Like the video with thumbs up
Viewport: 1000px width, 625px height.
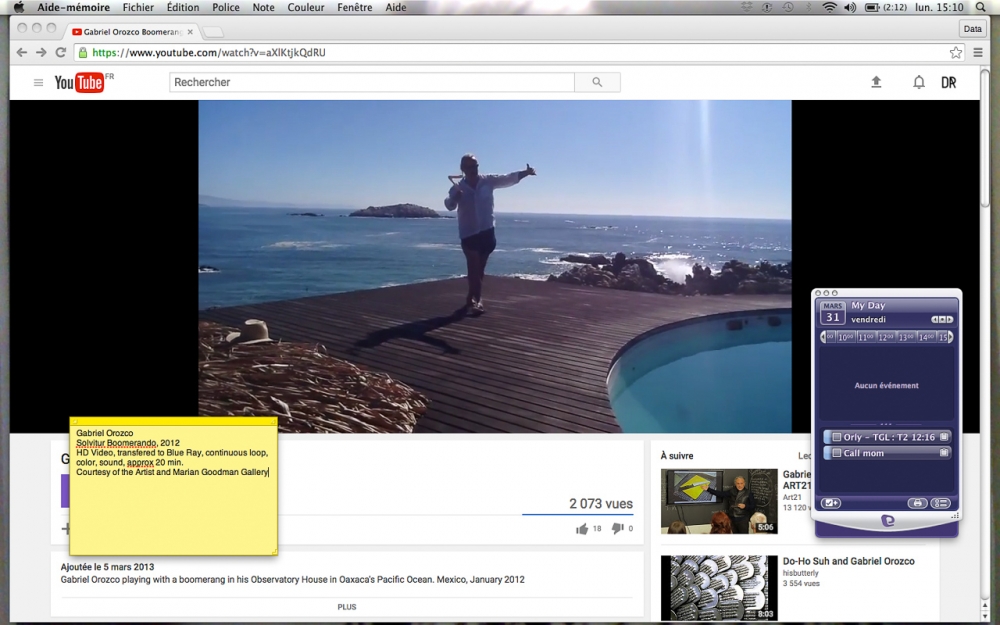click(x=582, y=529)
